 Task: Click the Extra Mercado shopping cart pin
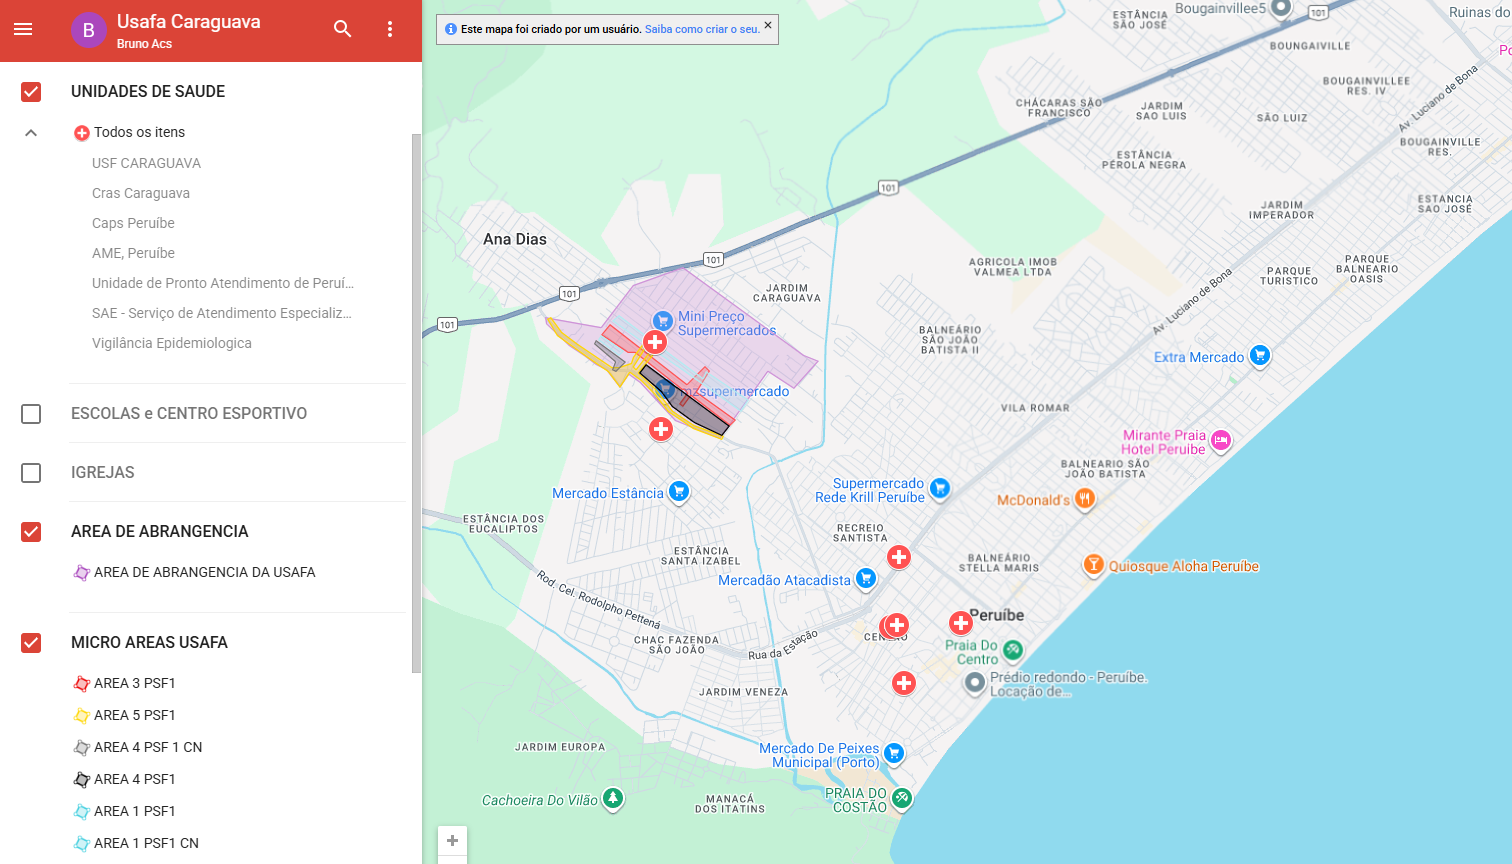1260,355
